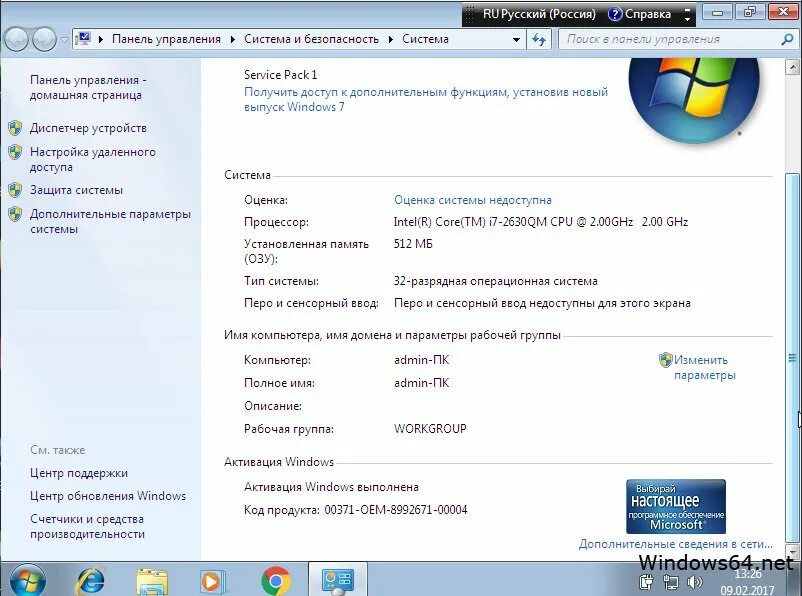Click network tray icon
Image resolution: width=802 pixels, height=596 pixels.
click(x=671, y=582)
